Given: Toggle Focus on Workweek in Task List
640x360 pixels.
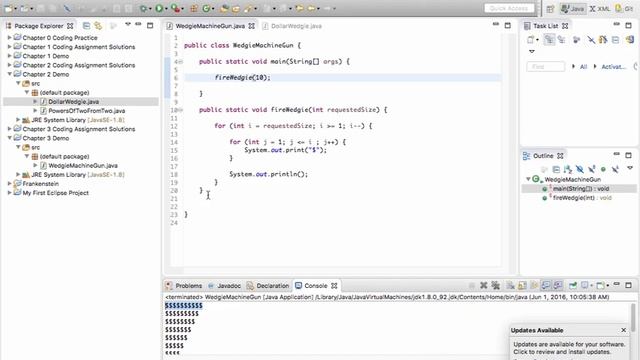Looking at the screenshot, I should point(576,40).
